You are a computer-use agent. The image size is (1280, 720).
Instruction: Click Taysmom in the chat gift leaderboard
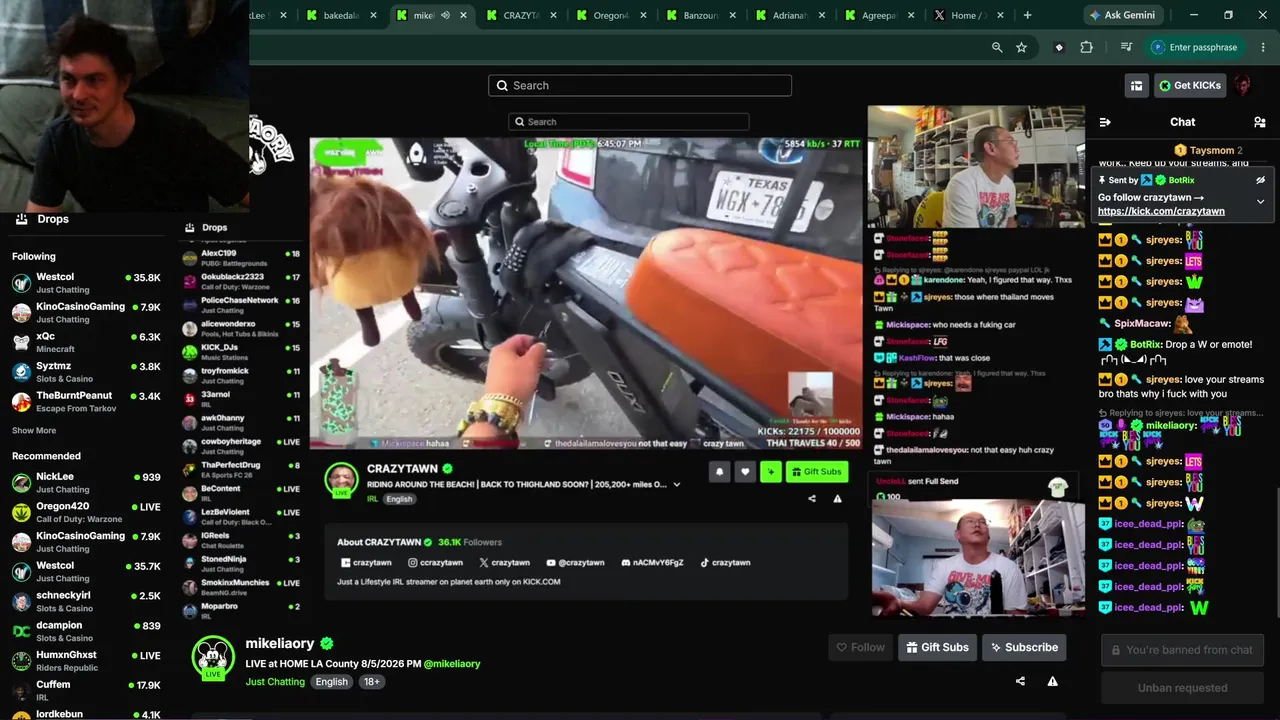pos(1211,150)
